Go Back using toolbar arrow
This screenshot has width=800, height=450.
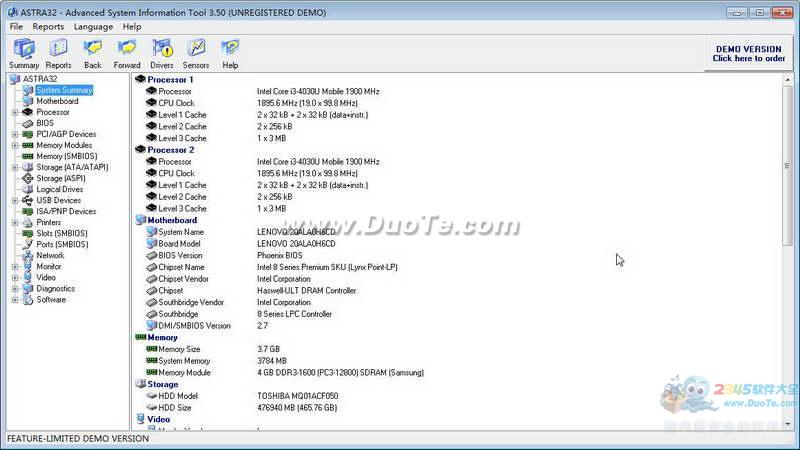click(93, 54)
